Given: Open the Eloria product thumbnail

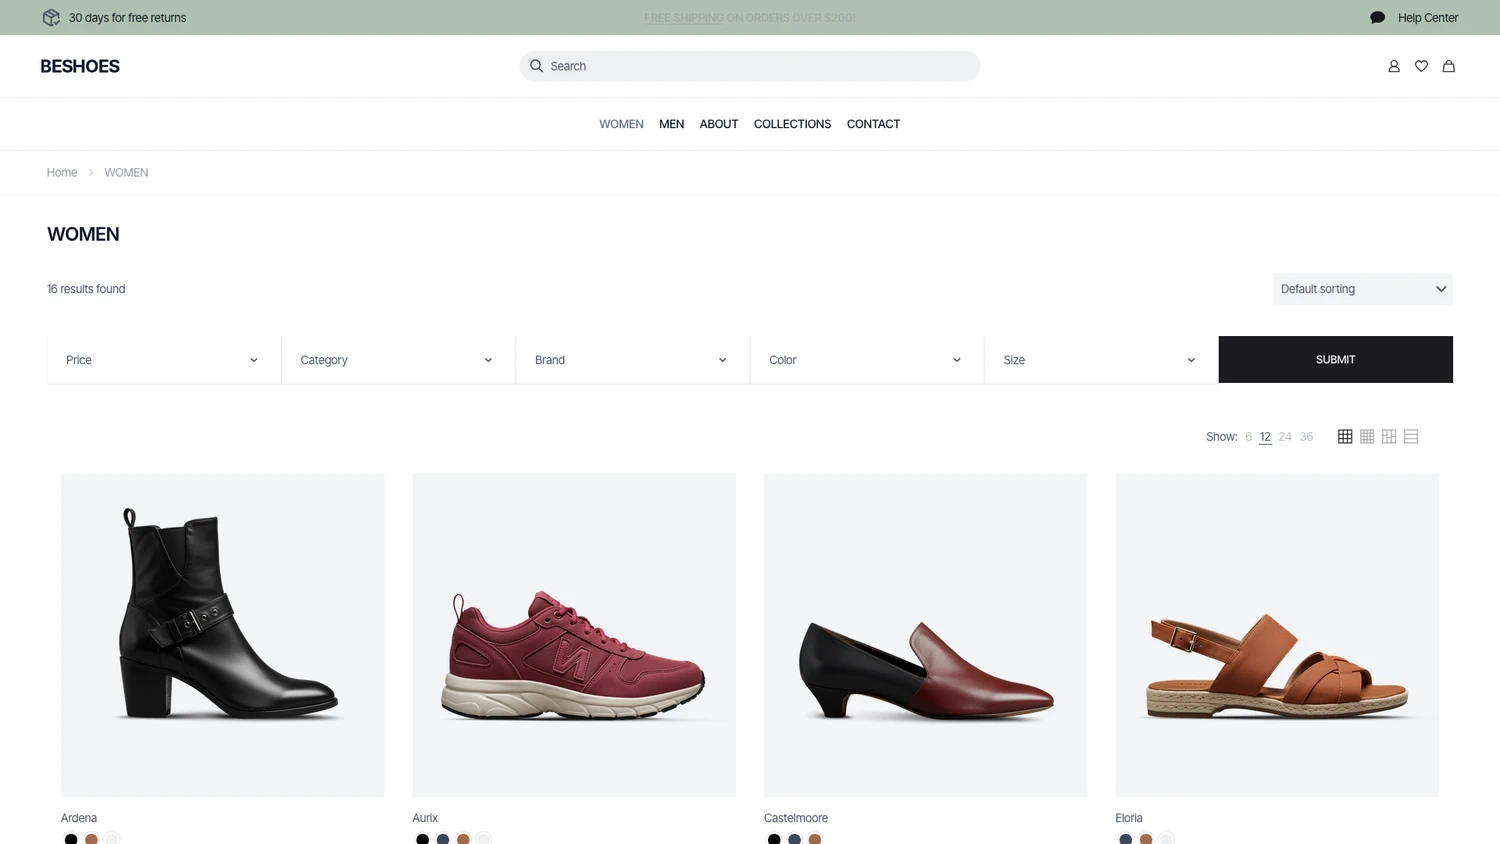Looking at the screenshot, I should click(1277, 634).
